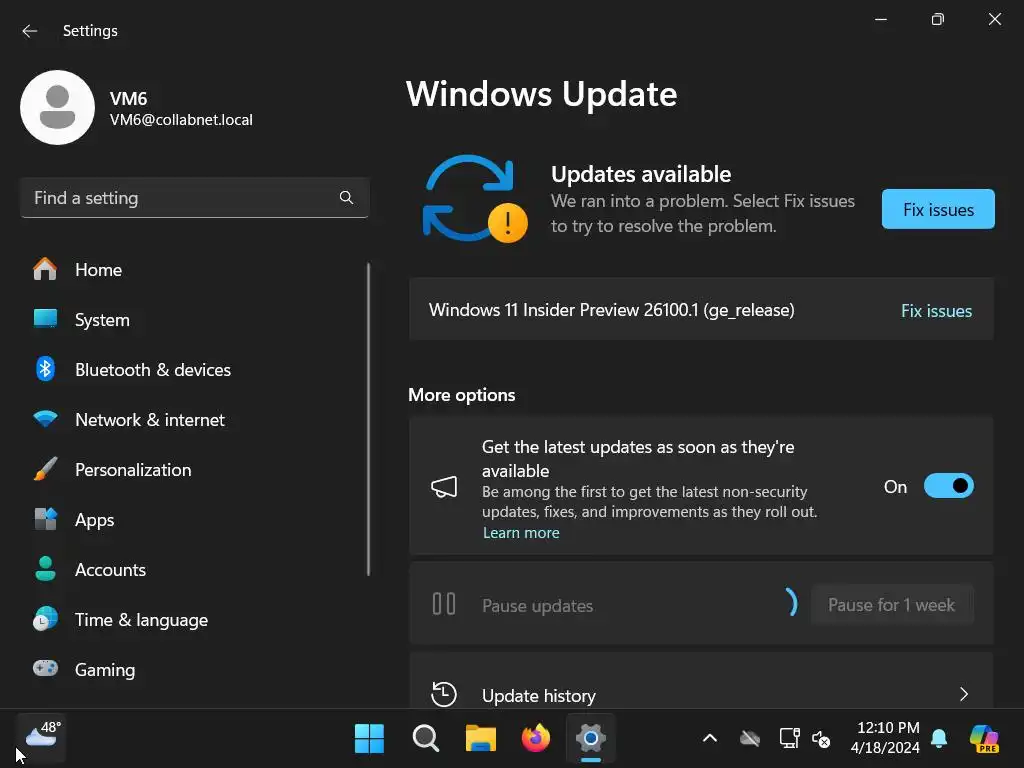Open the Windows Start button
Viewport: 1024px width, 768px height.
tap(369, 739)
